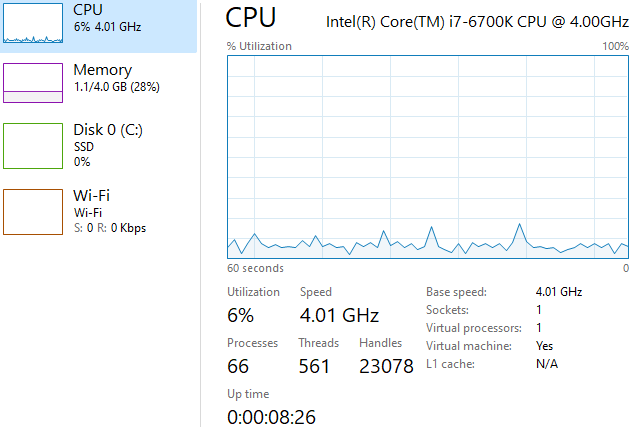633x427 pixels.
Task: Click the Disk 0 green thumbnail graph
Action: pyautogui.click(x=33, y=145)
